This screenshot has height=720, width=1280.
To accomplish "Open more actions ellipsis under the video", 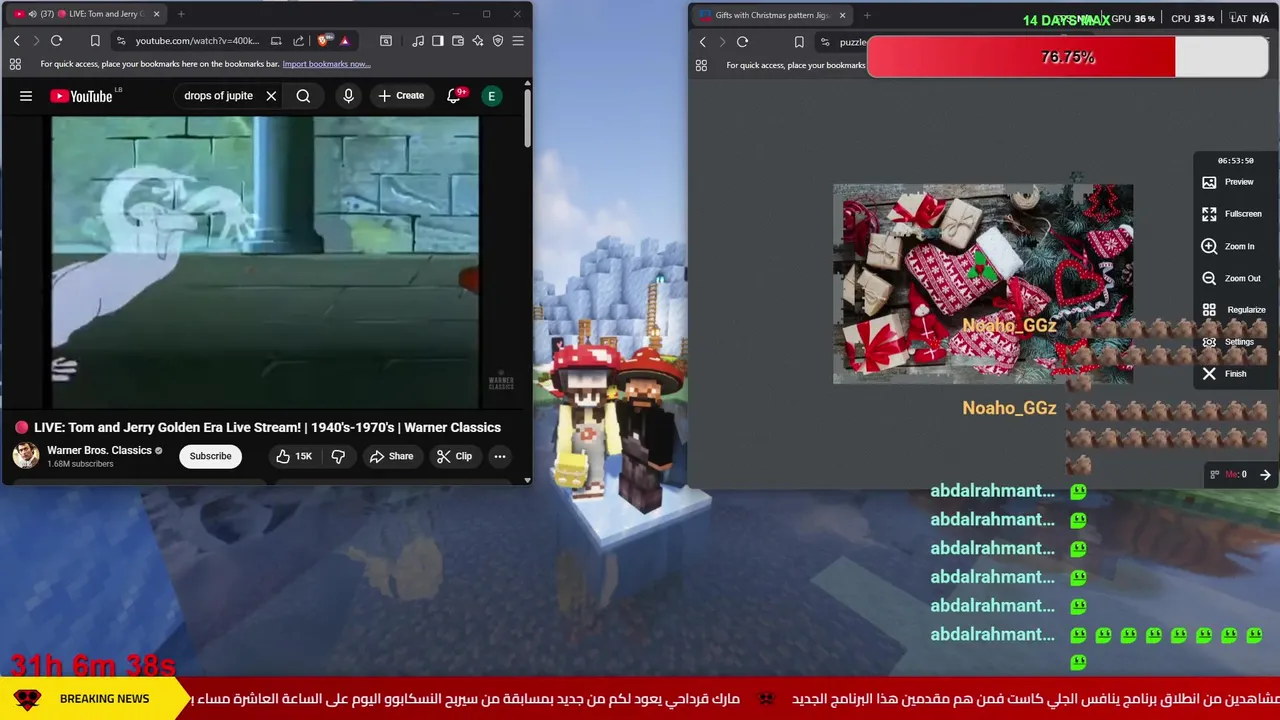I will [499, 456].
